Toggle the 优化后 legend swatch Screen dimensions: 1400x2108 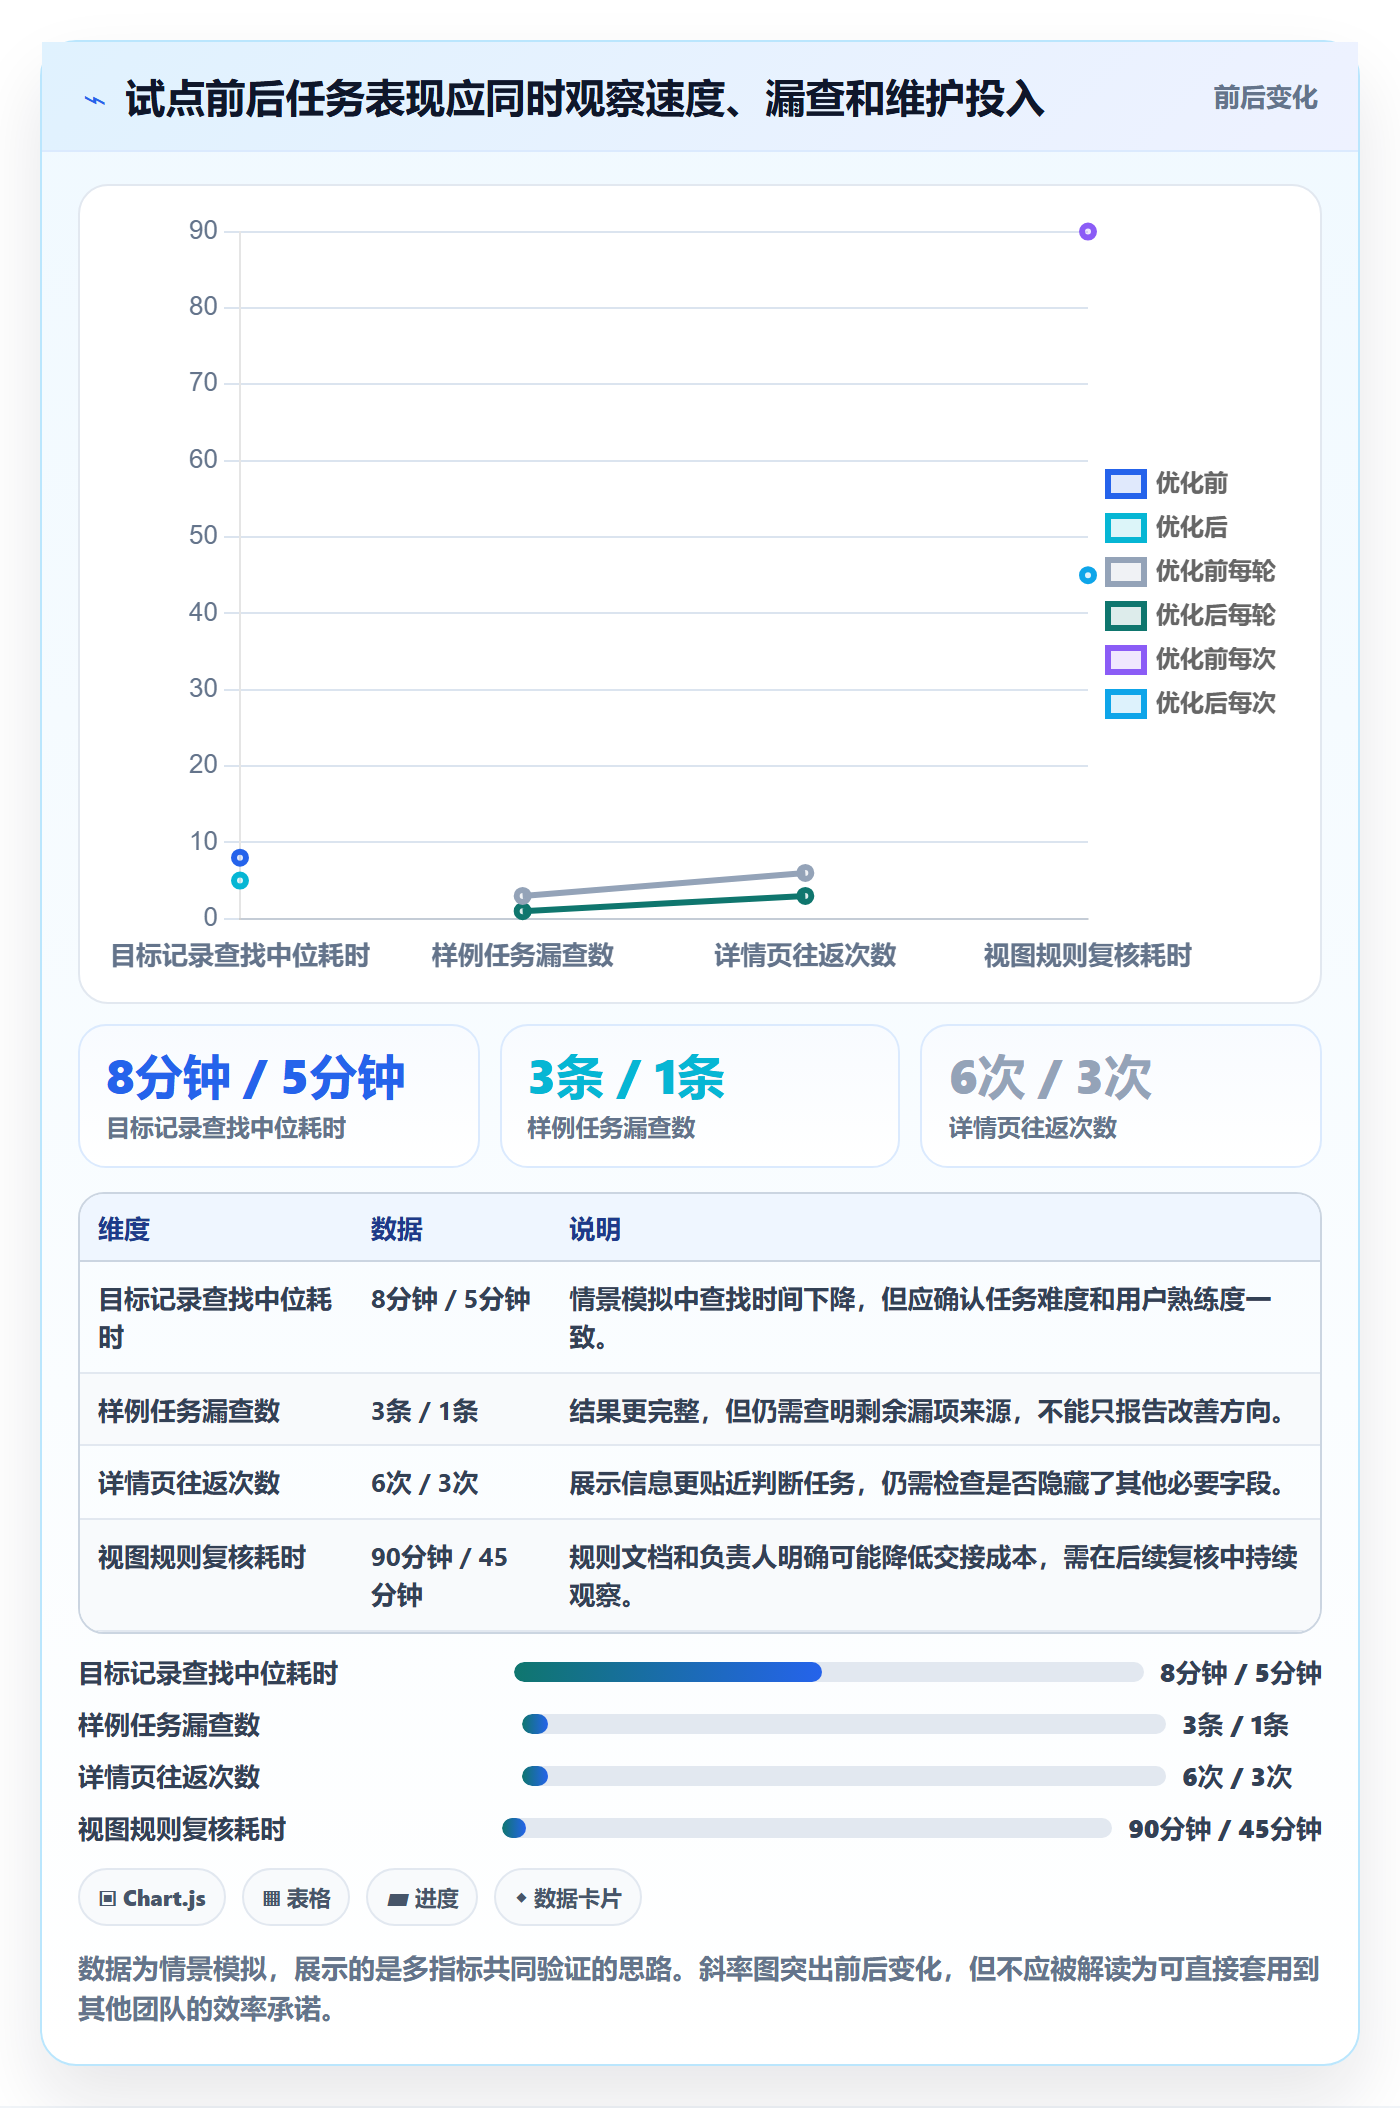1125,528
